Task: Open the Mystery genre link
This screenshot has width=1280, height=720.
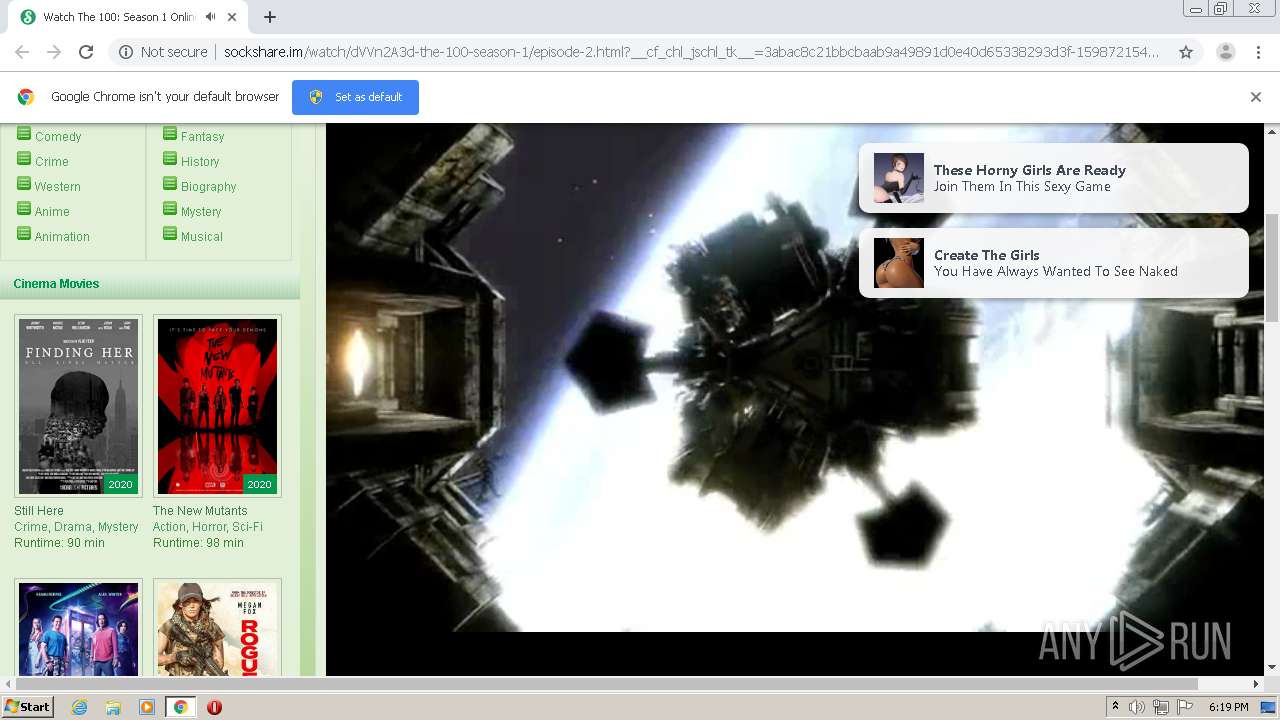Action: [201, 212]
